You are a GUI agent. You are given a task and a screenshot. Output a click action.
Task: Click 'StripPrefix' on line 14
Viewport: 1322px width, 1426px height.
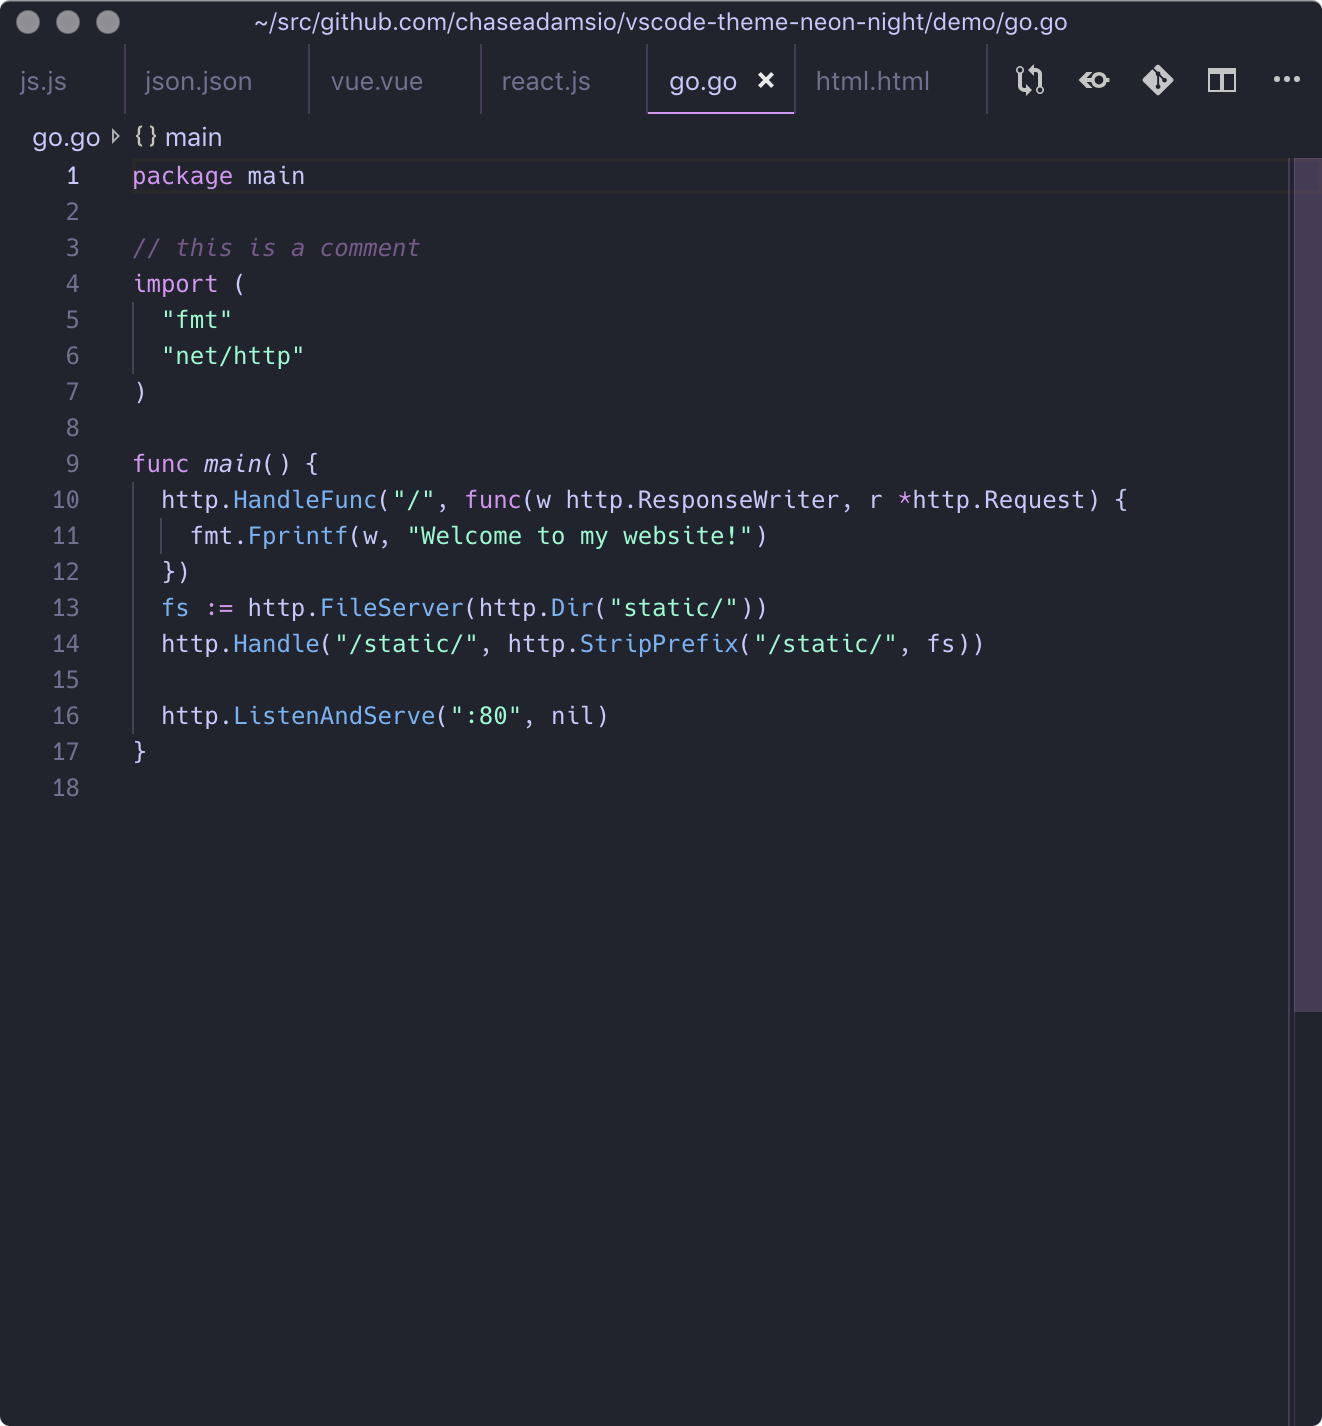click(x=659, y=644)
